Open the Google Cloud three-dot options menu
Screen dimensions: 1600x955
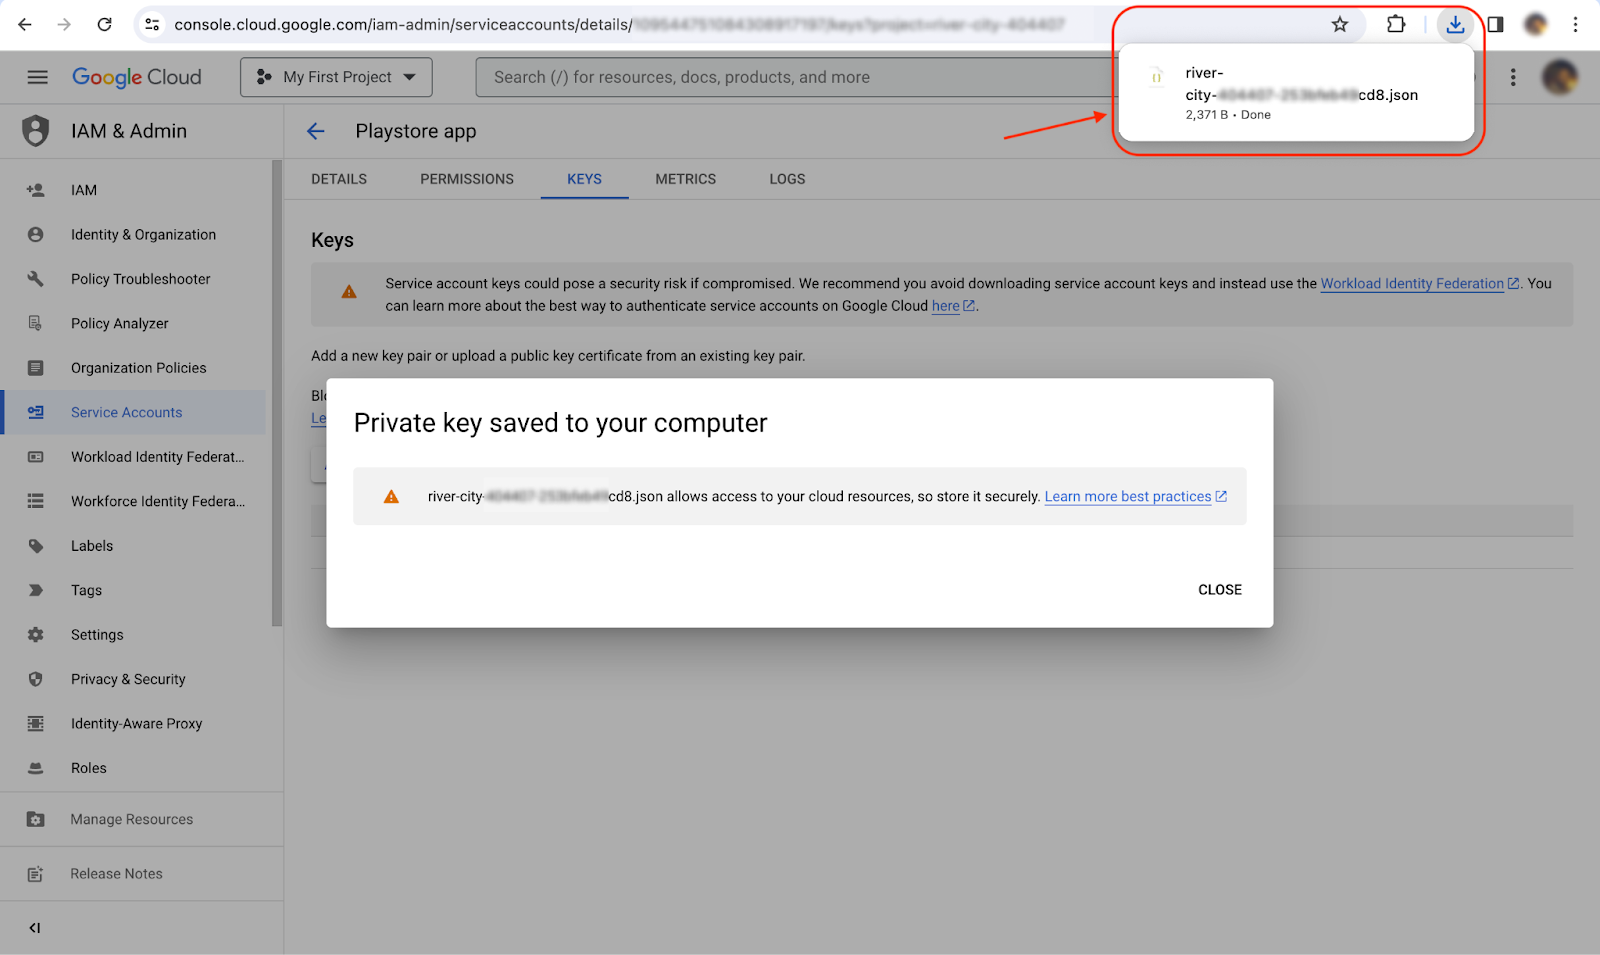(1513, 77)
